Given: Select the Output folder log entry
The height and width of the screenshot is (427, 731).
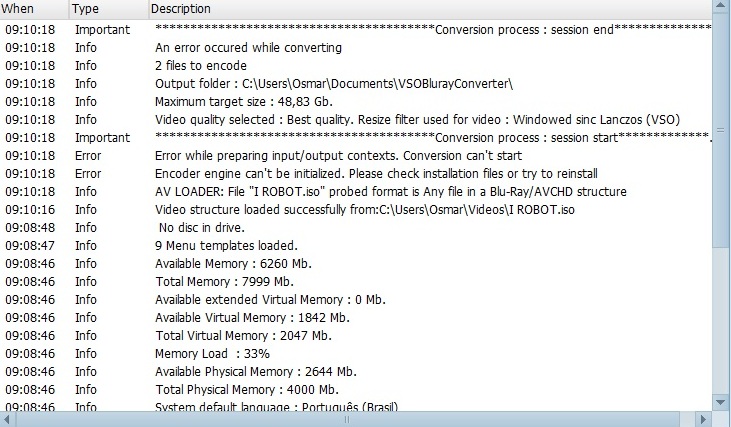Looking at the screenshot, I should [x=356, y=84].
